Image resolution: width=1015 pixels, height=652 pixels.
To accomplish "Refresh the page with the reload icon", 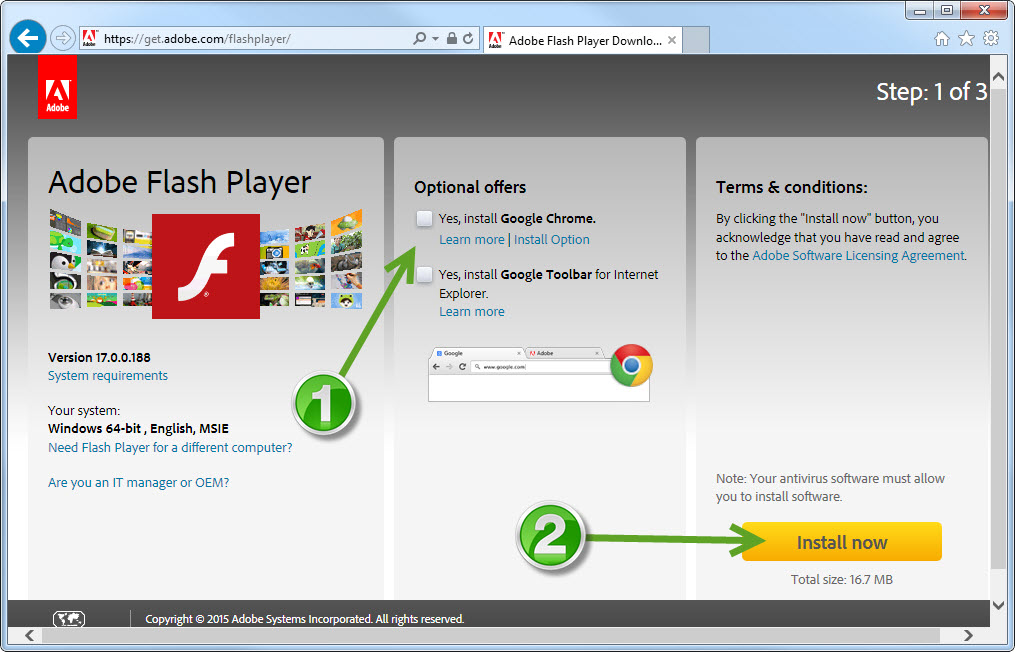I will (x=468, y=39).
